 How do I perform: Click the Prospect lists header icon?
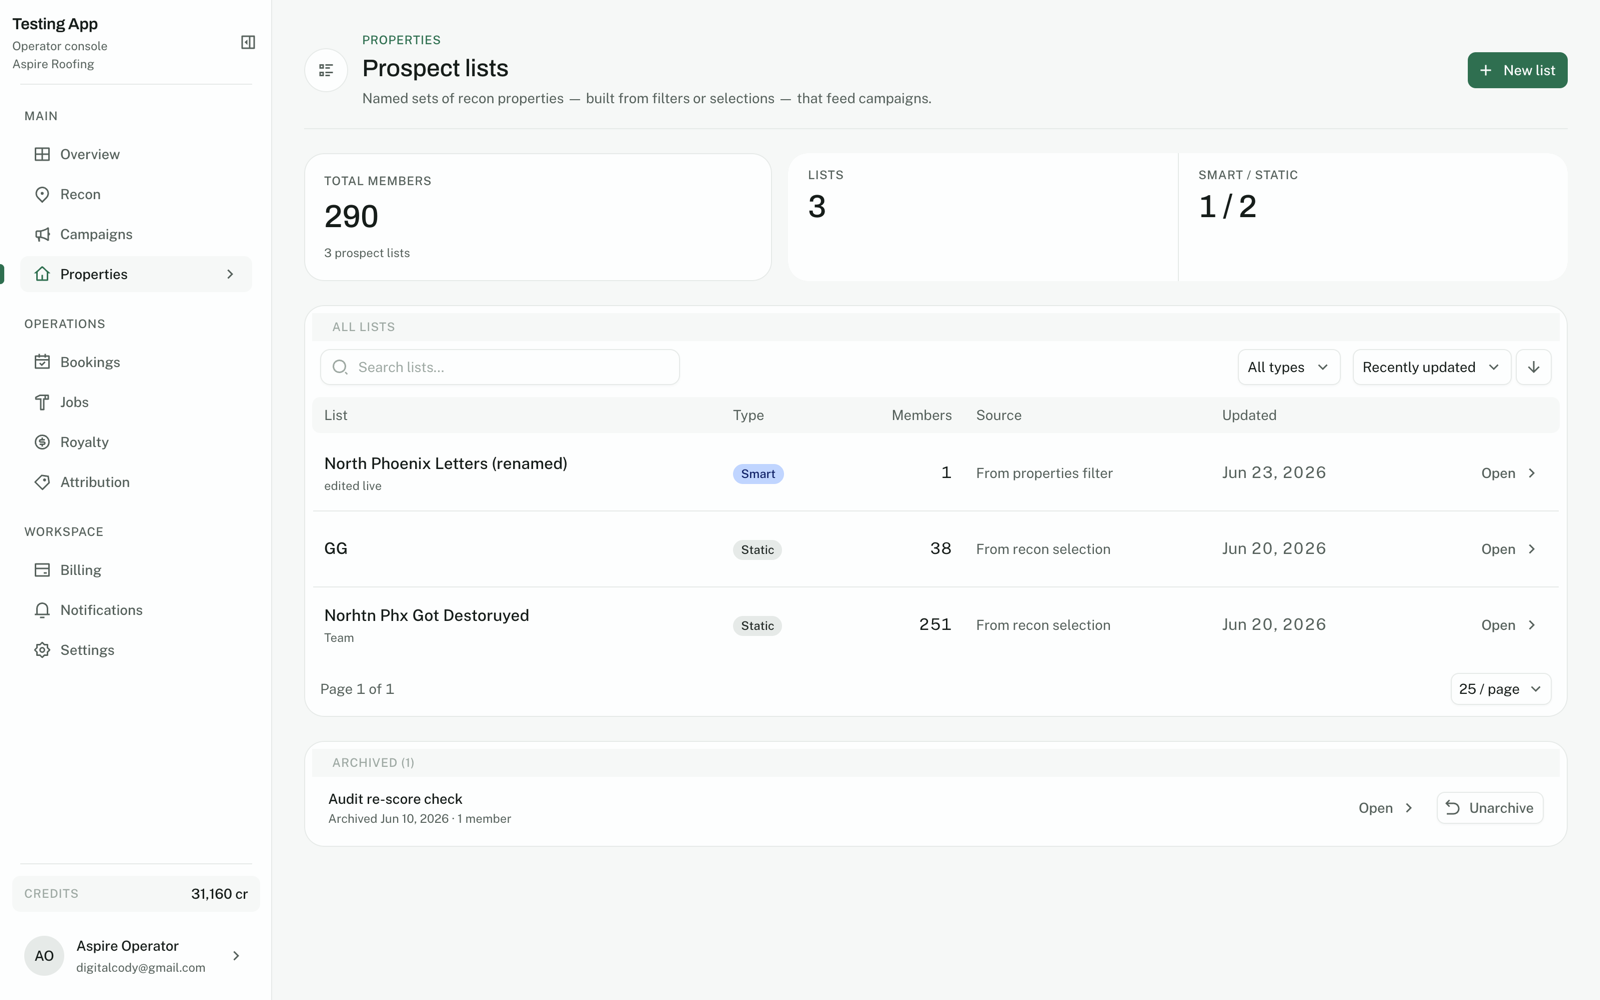click(x=326, y=70)
